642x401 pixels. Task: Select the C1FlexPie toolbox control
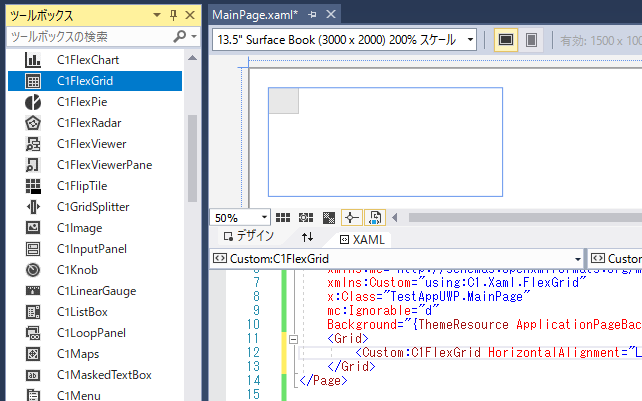(x=82, y=102)
